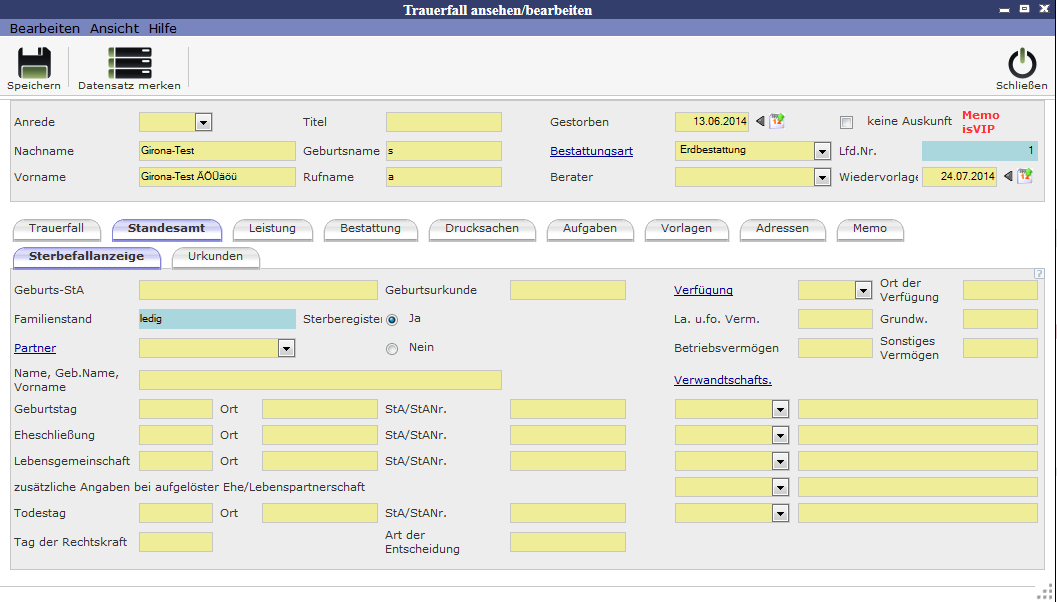Viewport: 1057px width, 602px height.
Task: Click the Speichern save icon
Action: [x=34, y=64]
